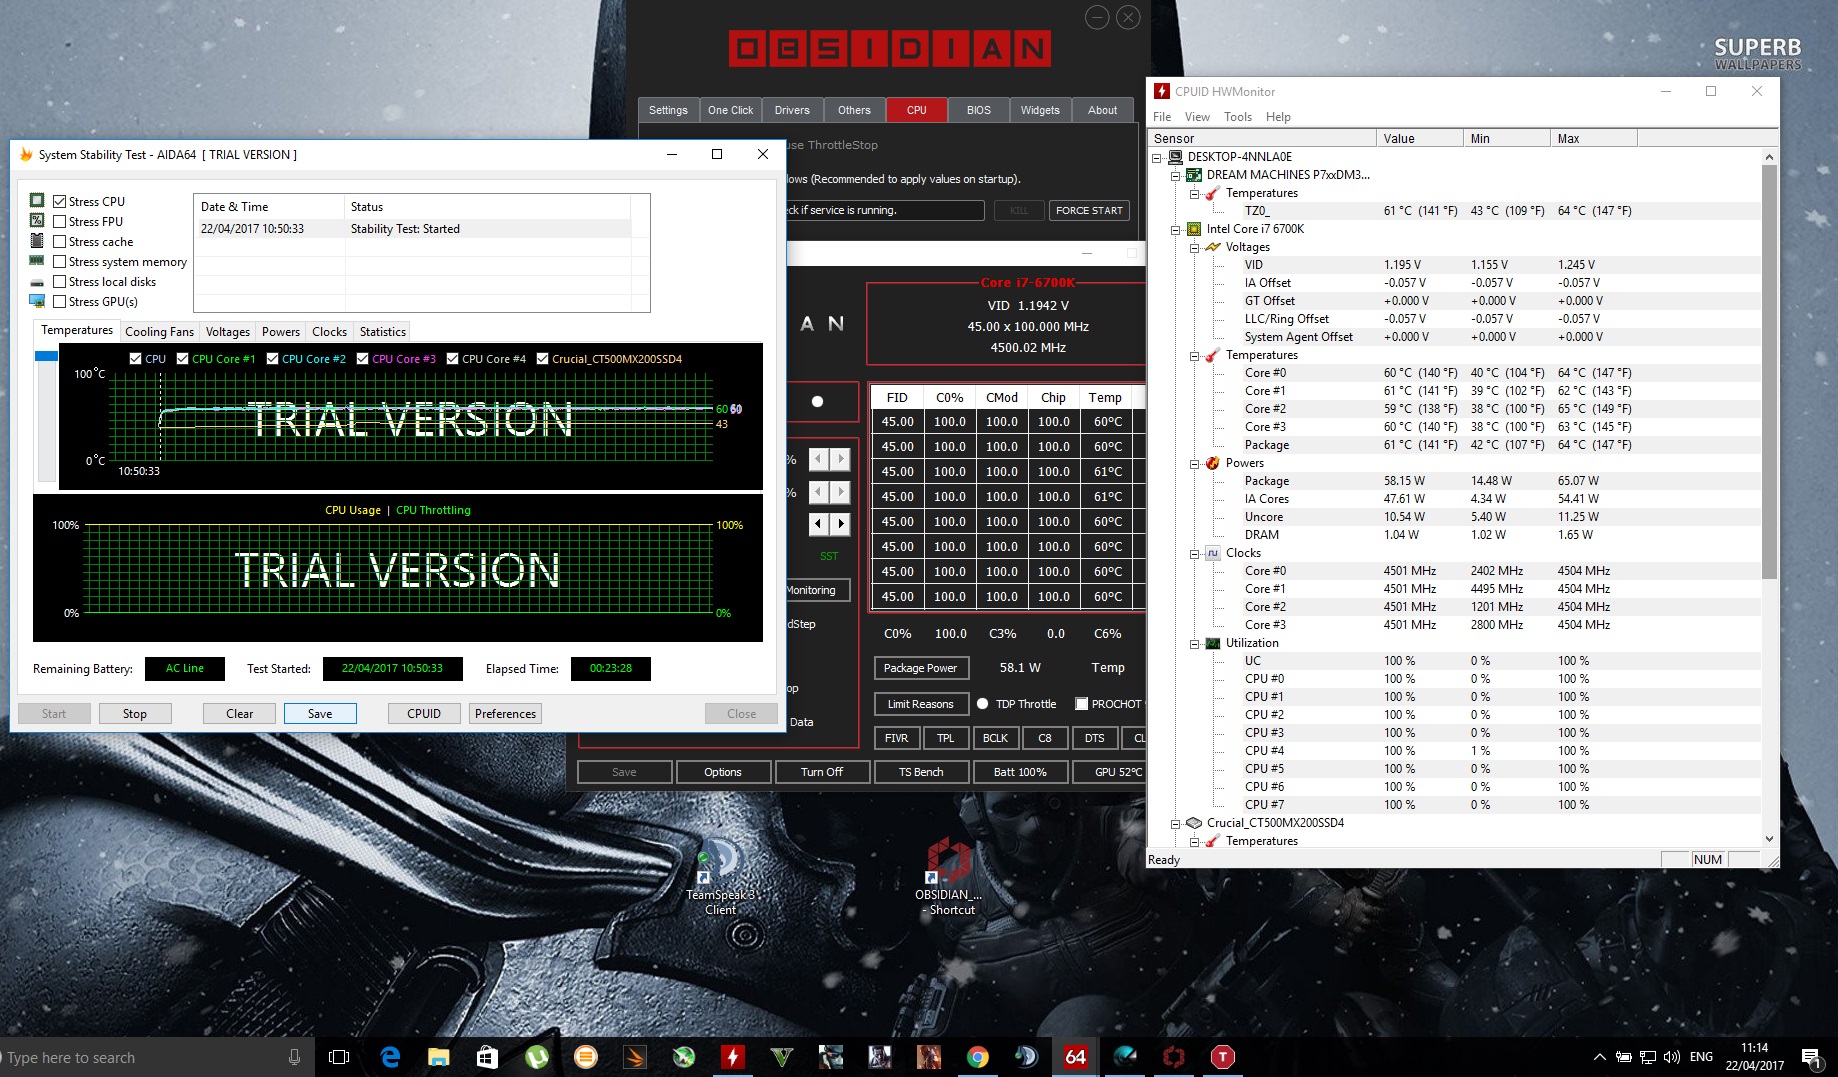1838x1077 pixels.
Task: Open the Cooling Fans tab in AIDA64
Action: tap(159, 332)
